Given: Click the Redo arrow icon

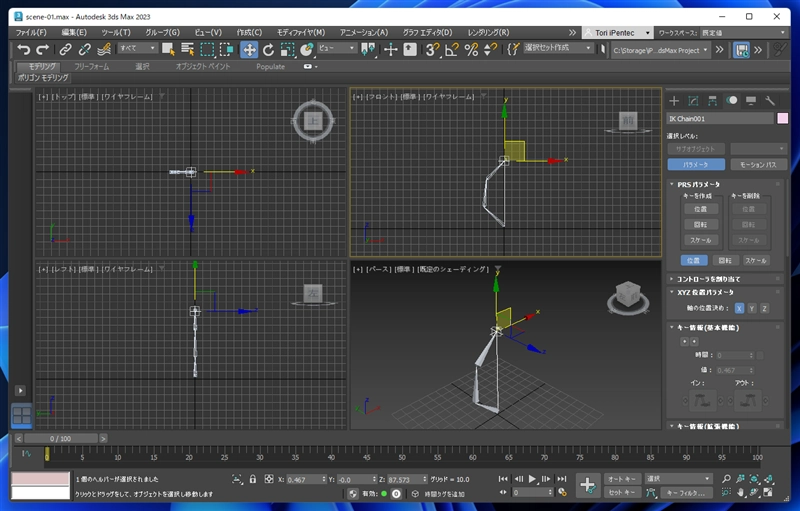Looking at the screenshot, I should click(42, 49).
